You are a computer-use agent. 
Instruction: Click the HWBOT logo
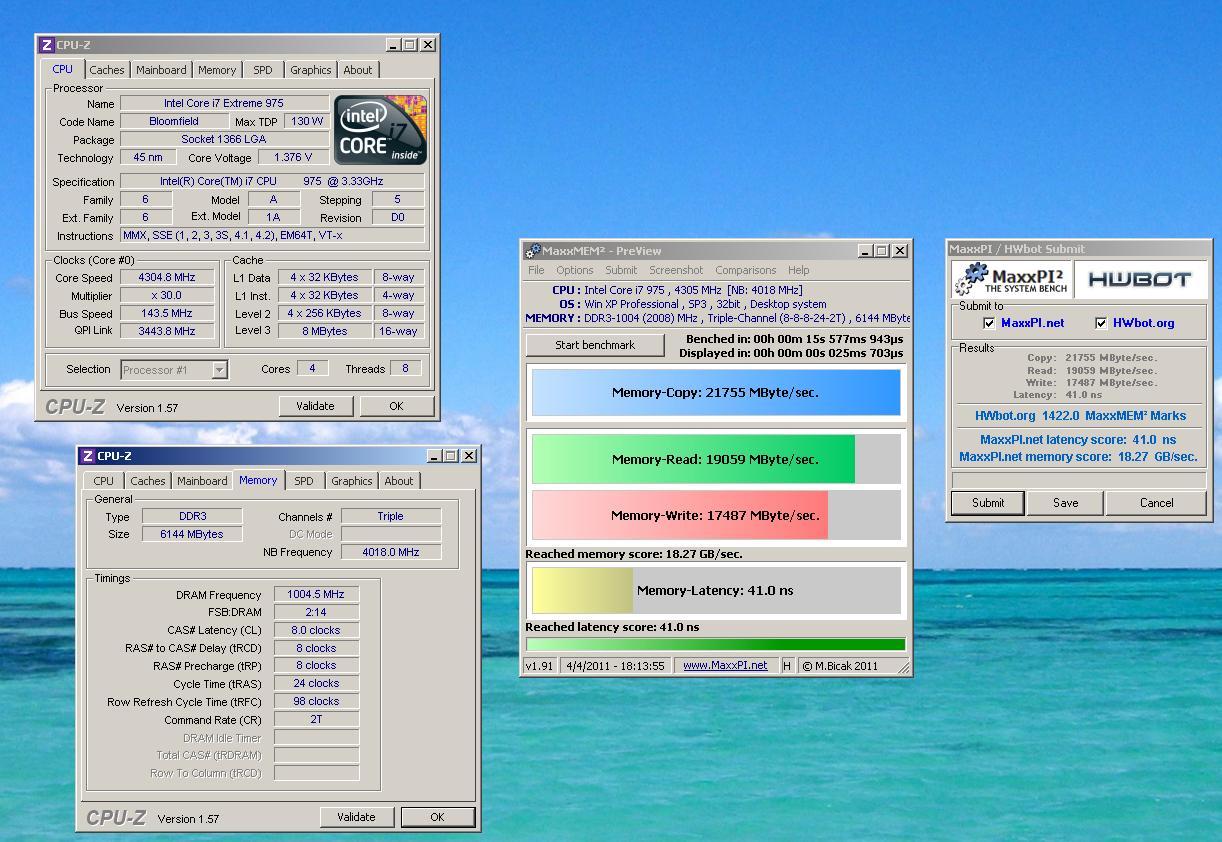pyautogui.click(x=1139, y=279)
